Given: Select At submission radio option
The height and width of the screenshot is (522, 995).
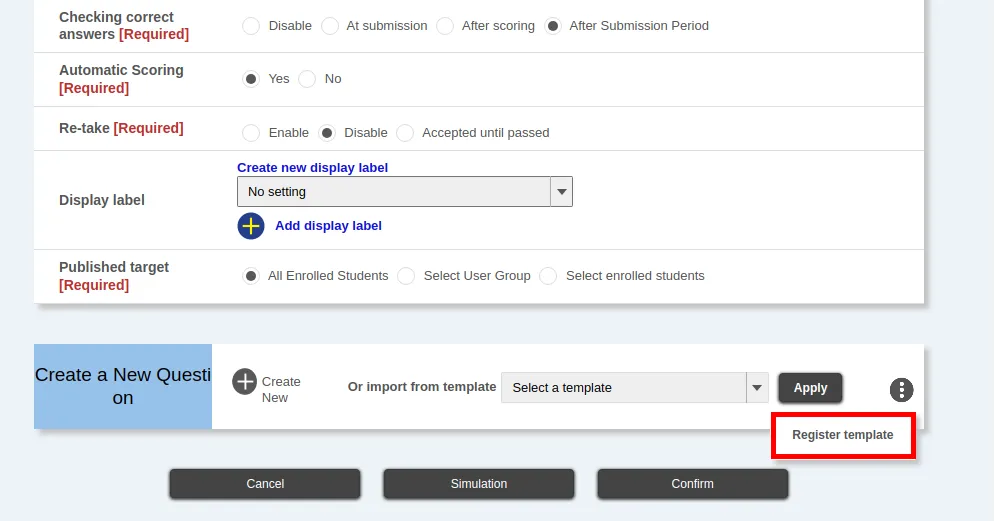Looking at the screenshot, I should 330,26.
